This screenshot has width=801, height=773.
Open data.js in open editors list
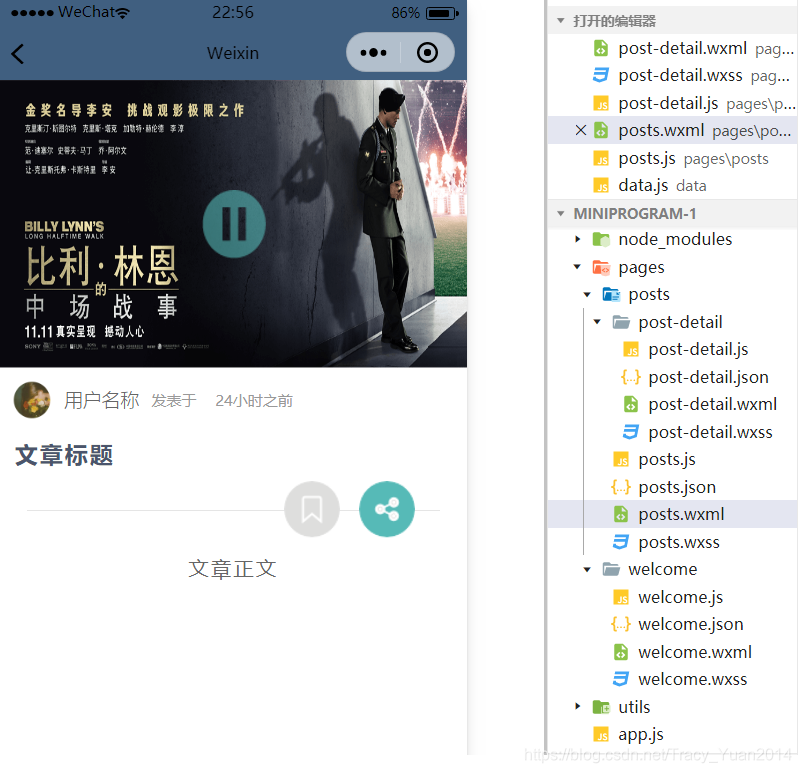pyautogui.click(x=672, y=185)
